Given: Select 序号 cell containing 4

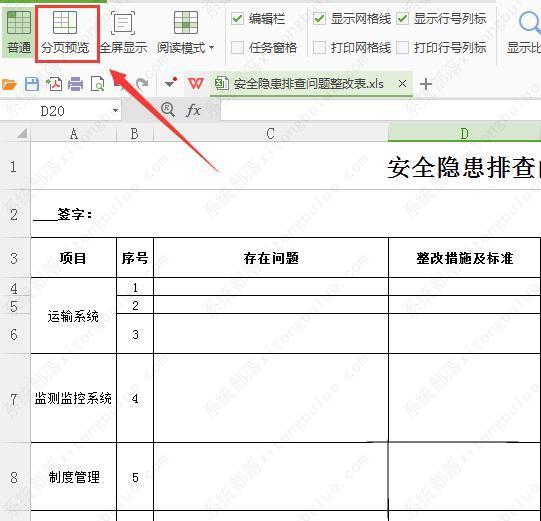Looking at the screenshot, I should 135,398.
